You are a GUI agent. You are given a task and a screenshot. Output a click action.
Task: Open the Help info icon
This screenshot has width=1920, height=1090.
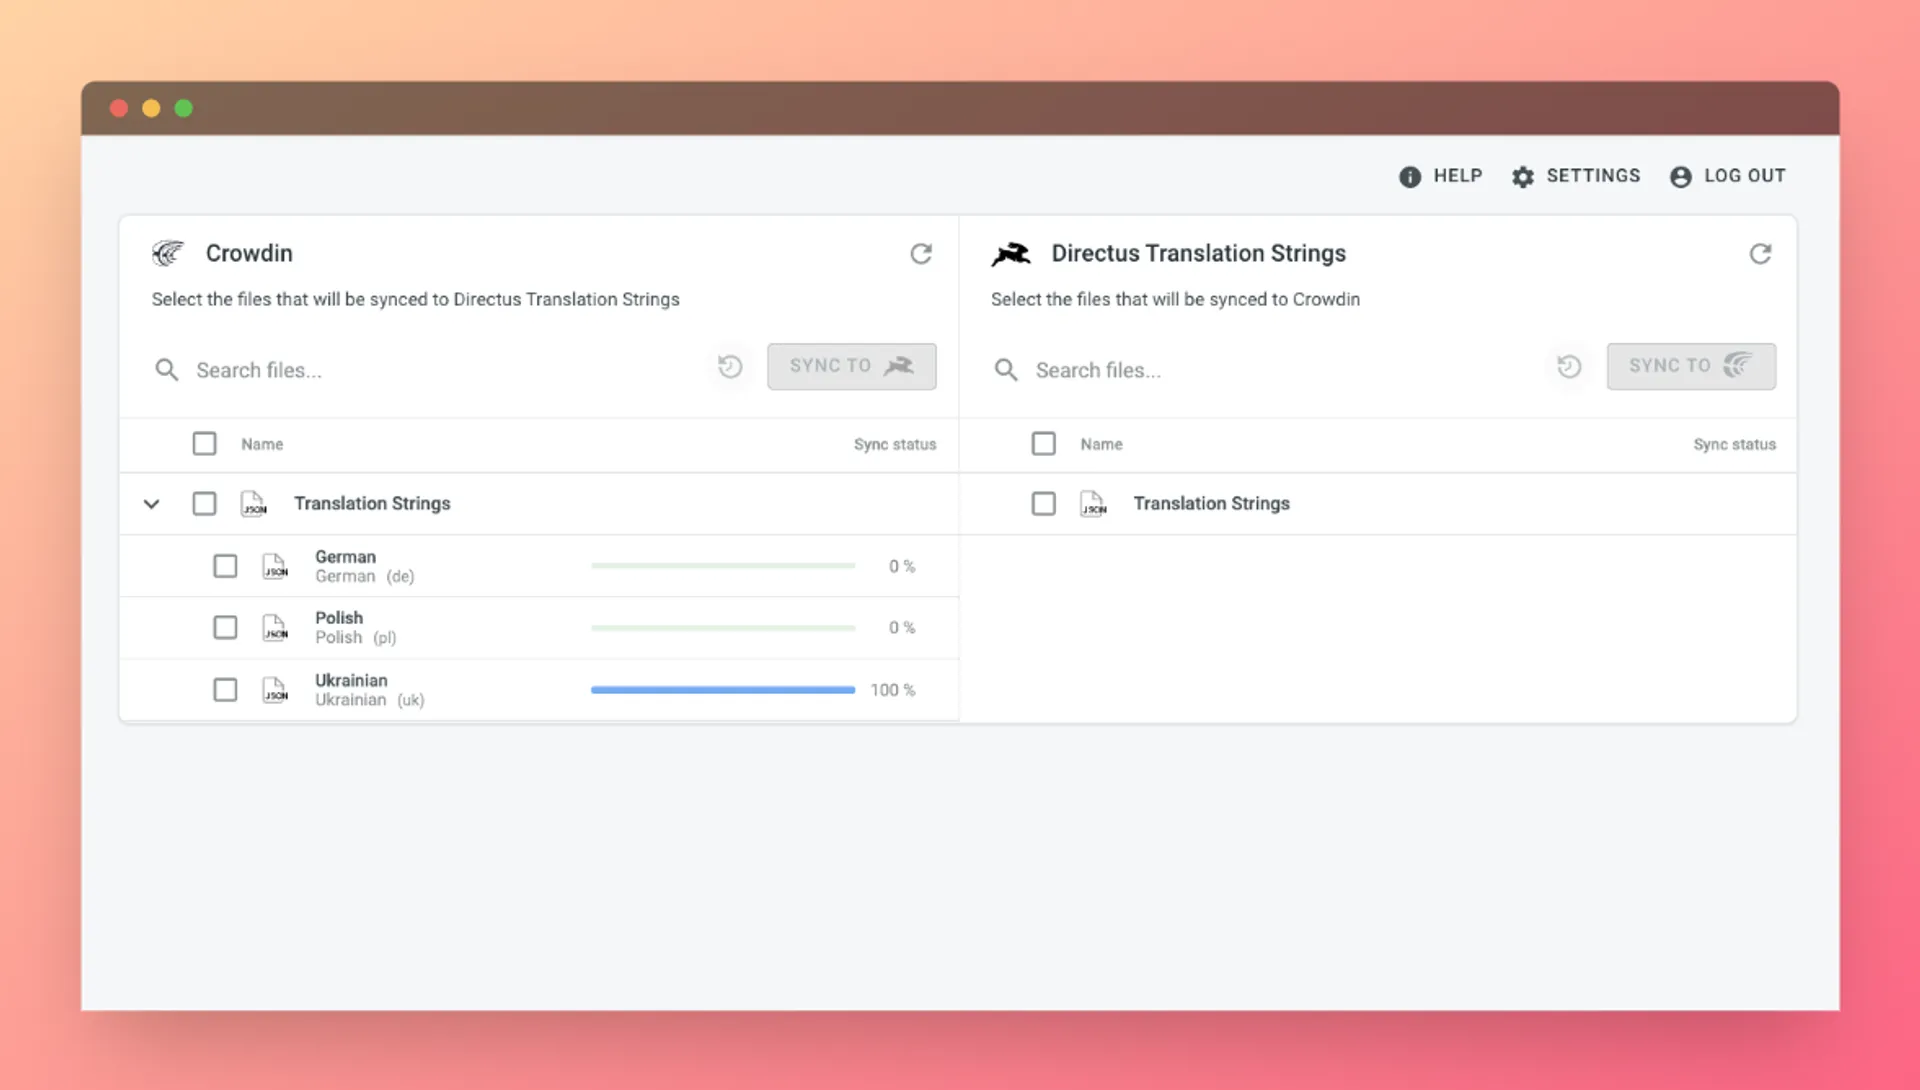1410,177
